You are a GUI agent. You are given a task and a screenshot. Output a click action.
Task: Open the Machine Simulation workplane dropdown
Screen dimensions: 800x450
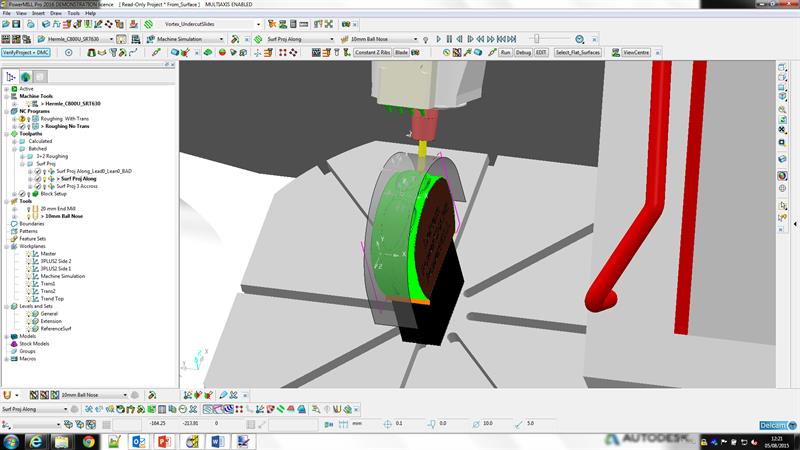[x=221, y=39]
